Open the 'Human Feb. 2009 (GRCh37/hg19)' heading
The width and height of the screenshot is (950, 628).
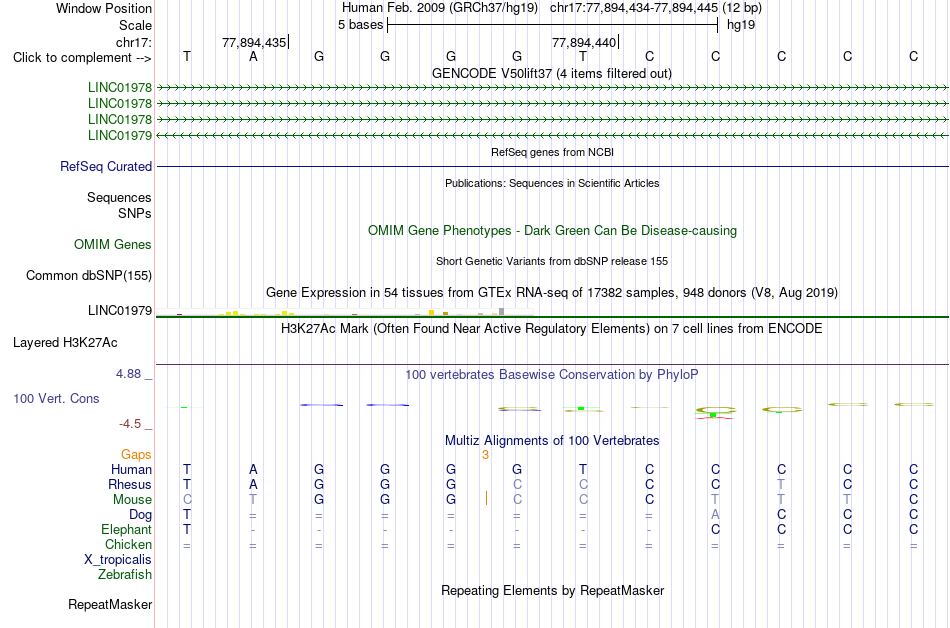tap(440, 8)
